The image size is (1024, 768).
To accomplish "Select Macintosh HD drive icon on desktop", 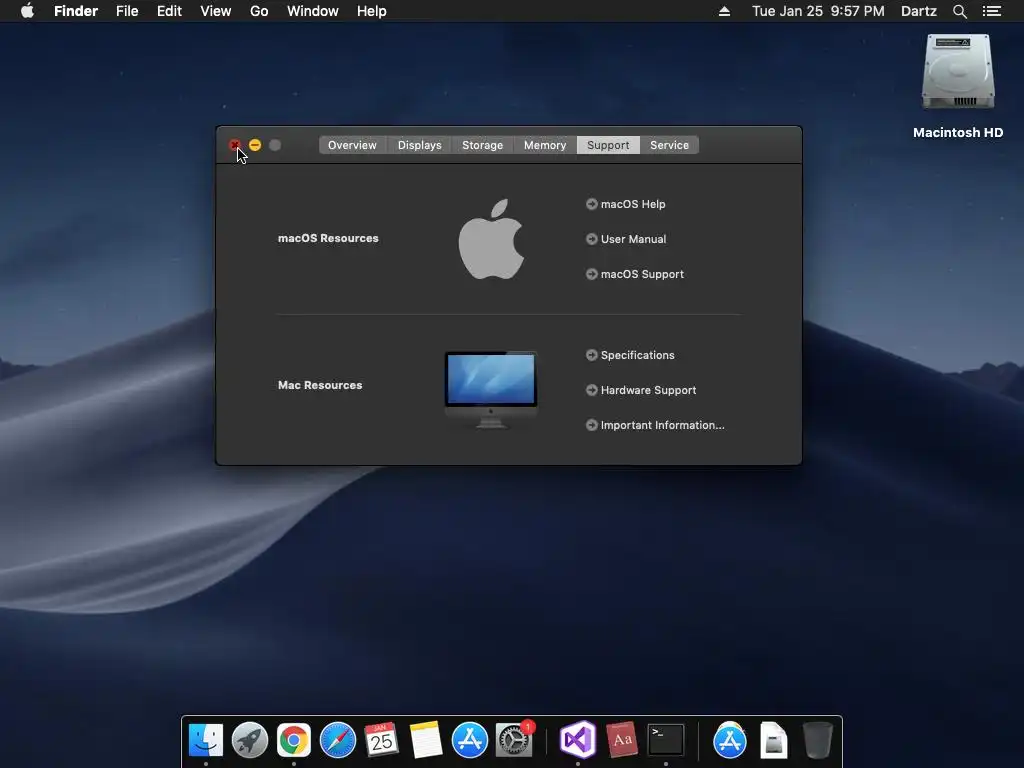I will [x=958, y=72].
